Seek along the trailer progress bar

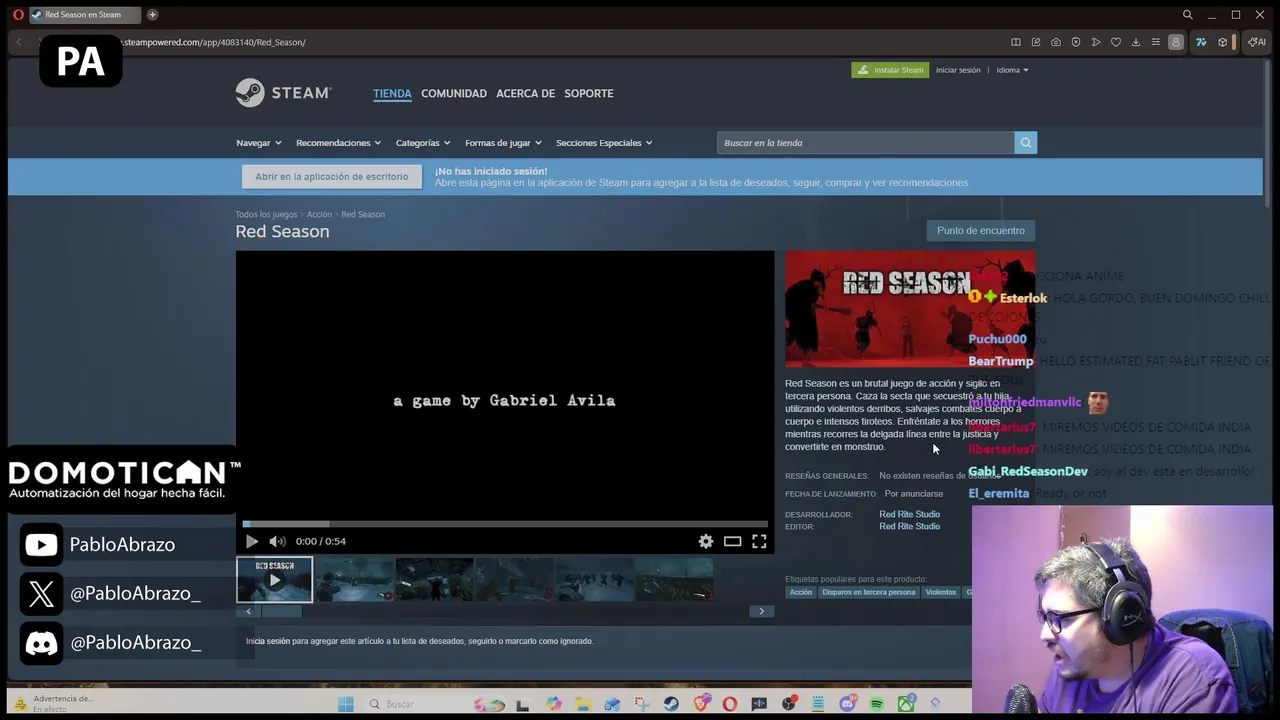click(x=505, y=523)
